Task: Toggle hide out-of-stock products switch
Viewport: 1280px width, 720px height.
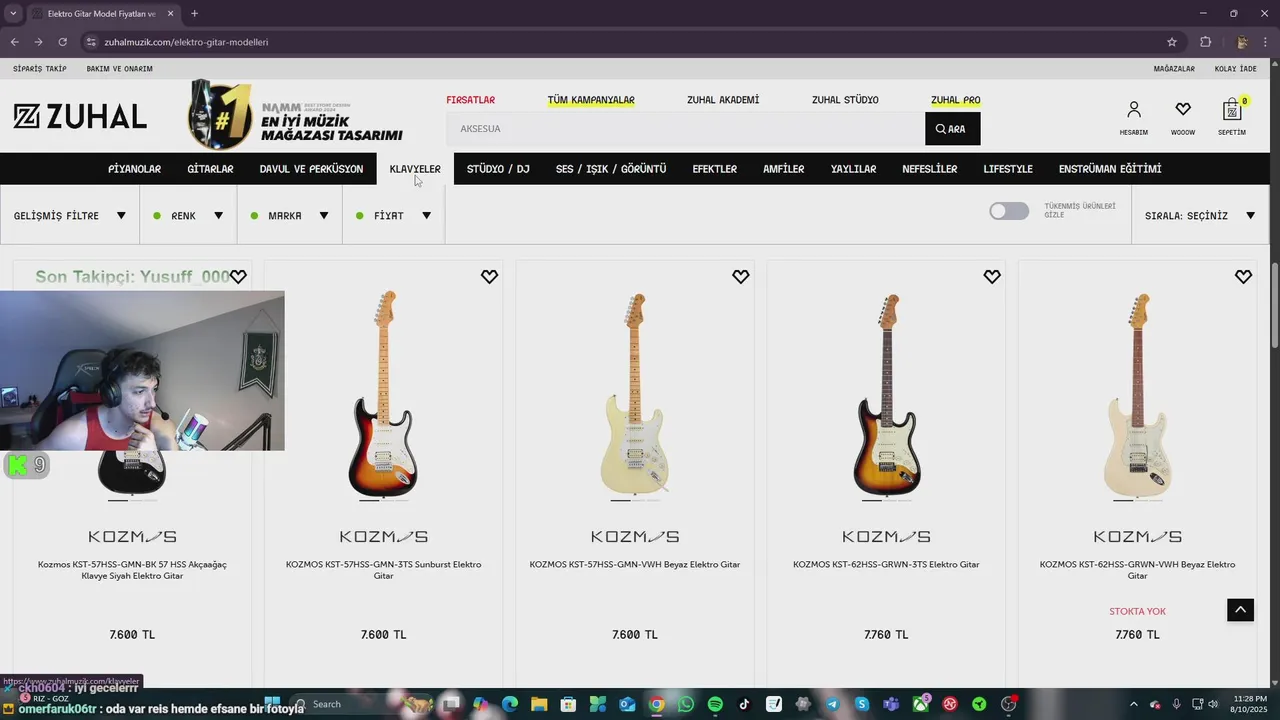Action: coord(1008,211)
